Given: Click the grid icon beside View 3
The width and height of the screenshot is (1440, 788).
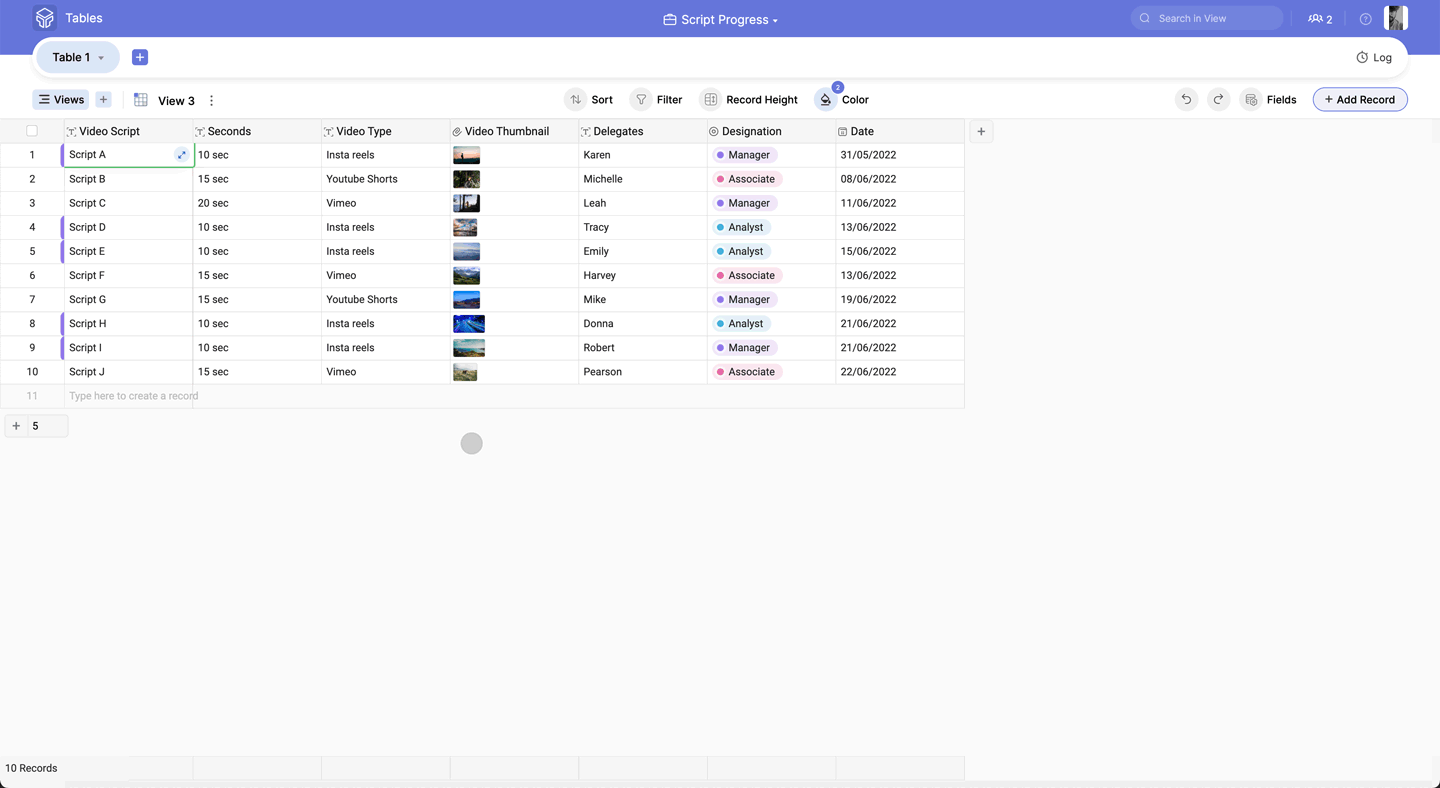Looking at the screenshot, I should click(x=141, y=100).
